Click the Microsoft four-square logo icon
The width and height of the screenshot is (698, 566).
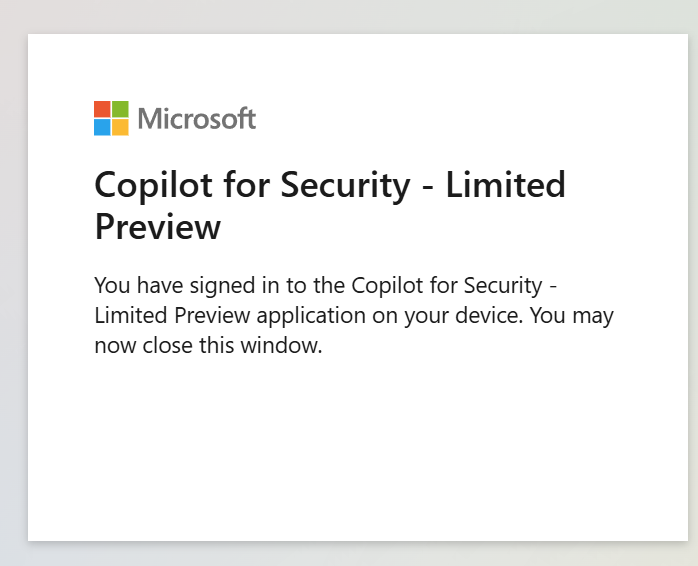tap(111, 118)
